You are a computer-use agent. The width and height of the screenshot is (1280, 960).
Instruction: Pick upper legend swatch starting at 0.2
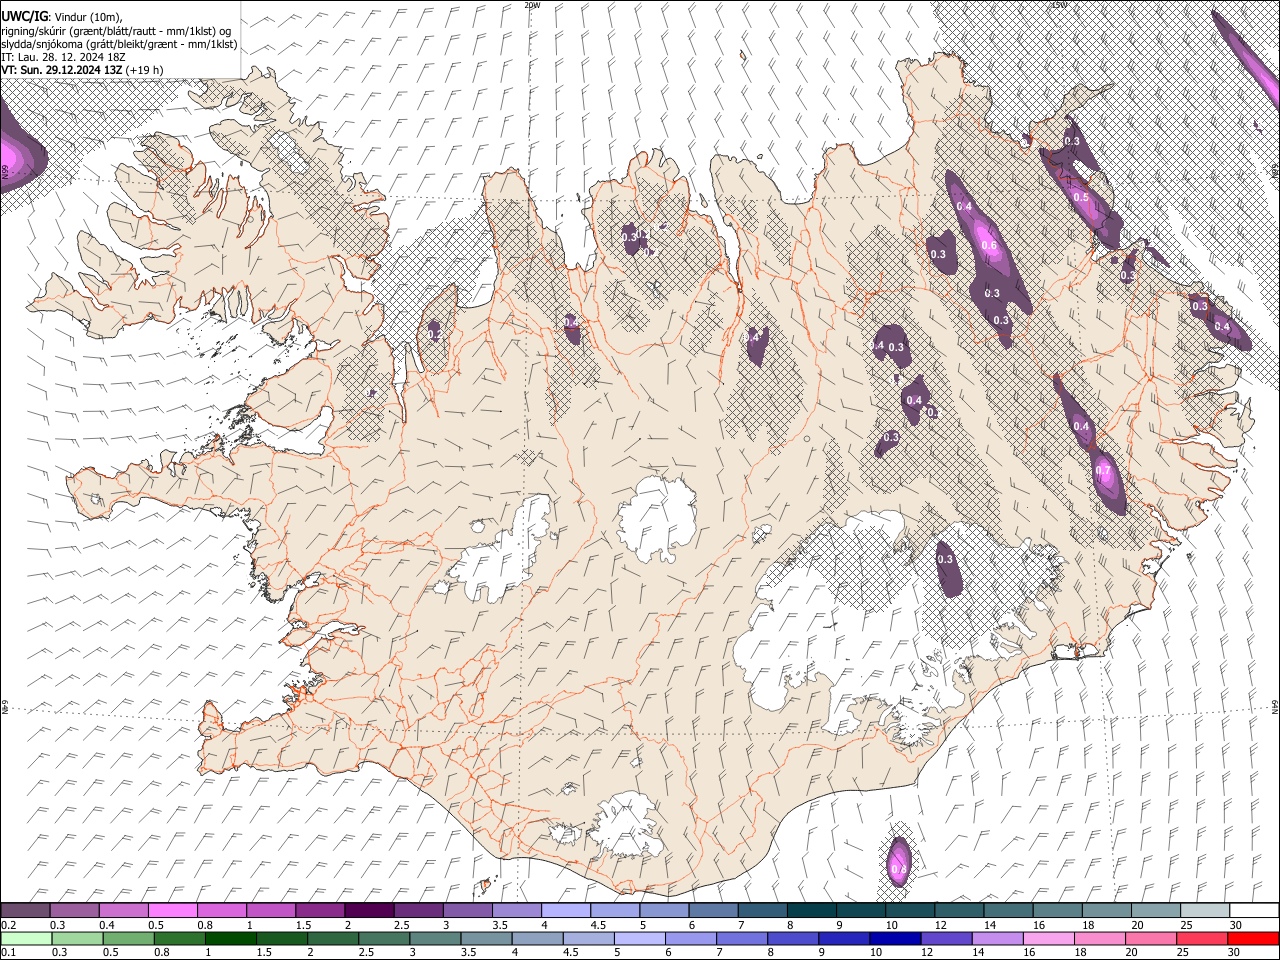point(25,910)
